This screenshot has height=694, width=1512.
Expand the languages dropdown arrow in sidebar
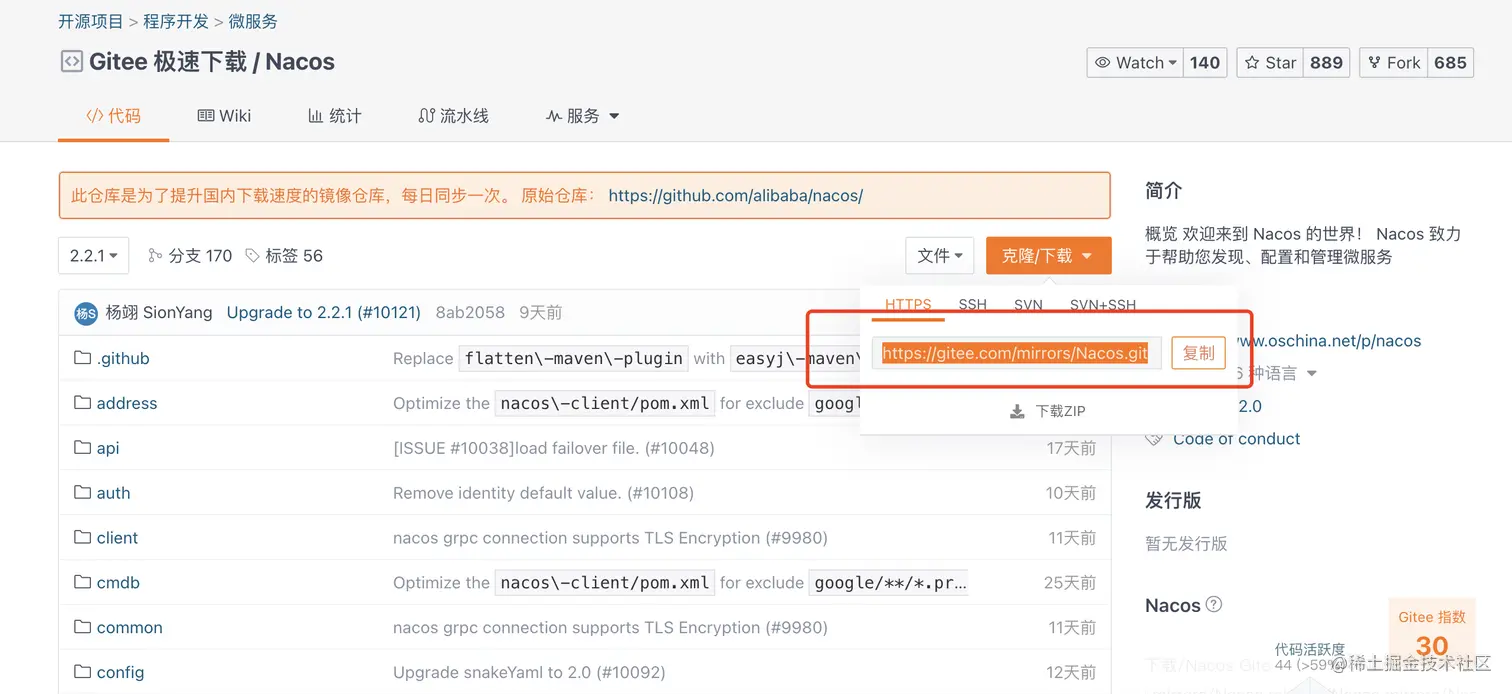pos(1312,374)
